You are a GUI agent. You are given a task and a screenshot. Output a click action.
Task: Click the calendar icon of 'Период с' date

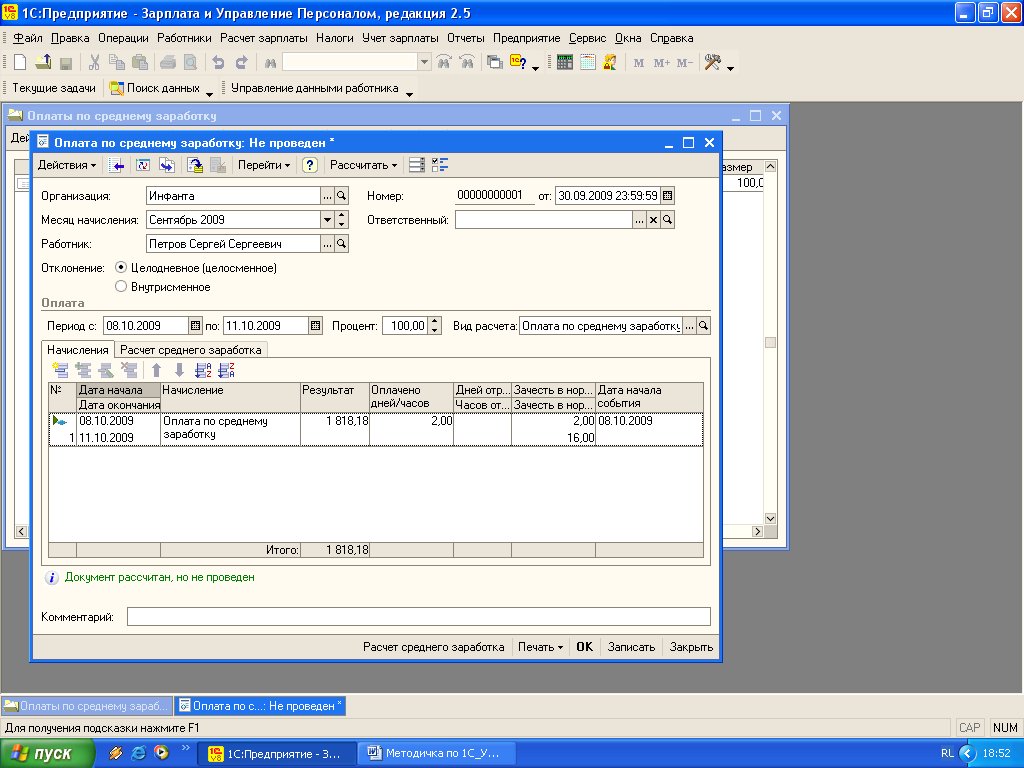(195, 326)
